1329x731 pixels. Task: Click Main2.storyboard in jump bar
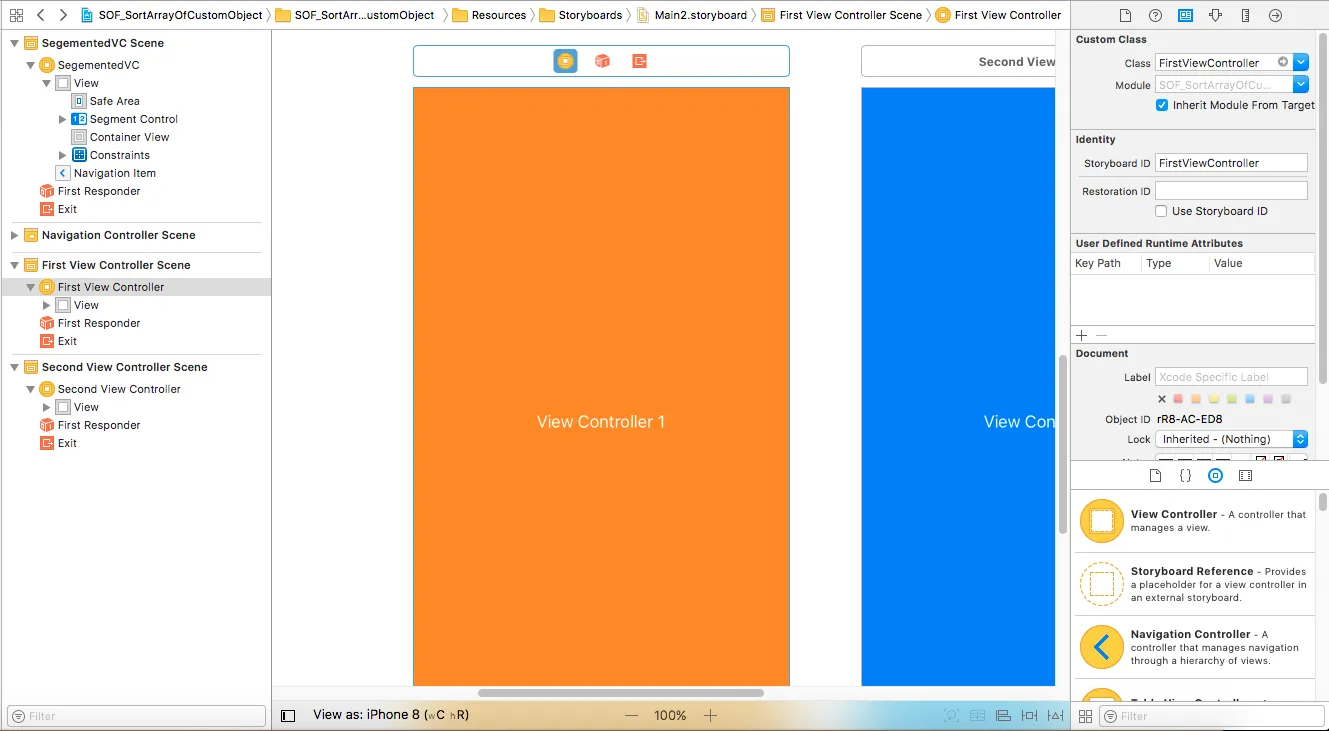click(692, 15)
